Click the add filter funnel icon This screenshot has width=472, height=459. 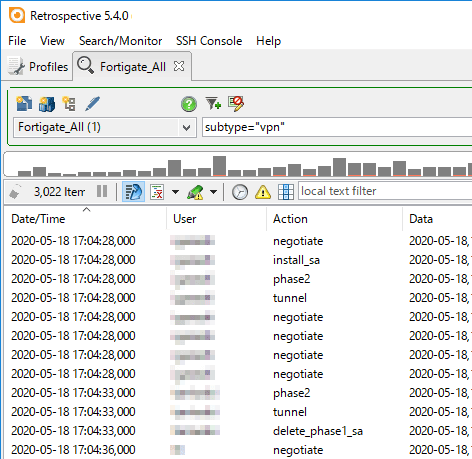point(213,104)
